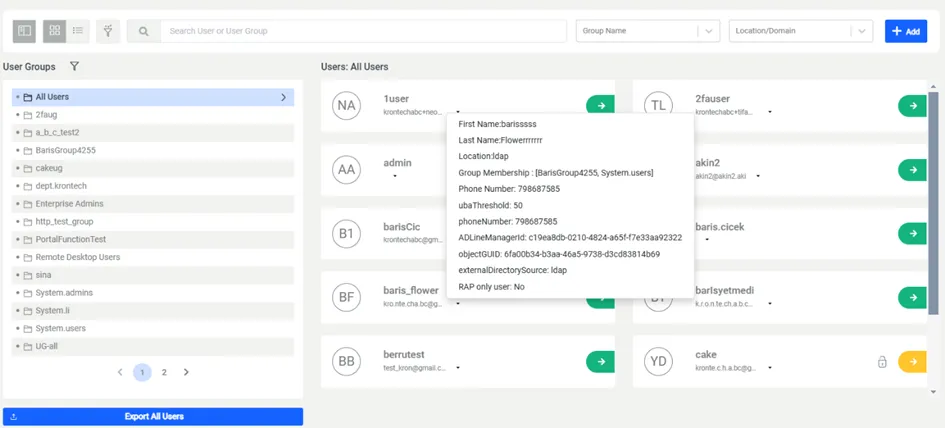The width and height of the screenshot is (945, 428).
Task: Click the lock icon on cake user
Action: point(882,362)
